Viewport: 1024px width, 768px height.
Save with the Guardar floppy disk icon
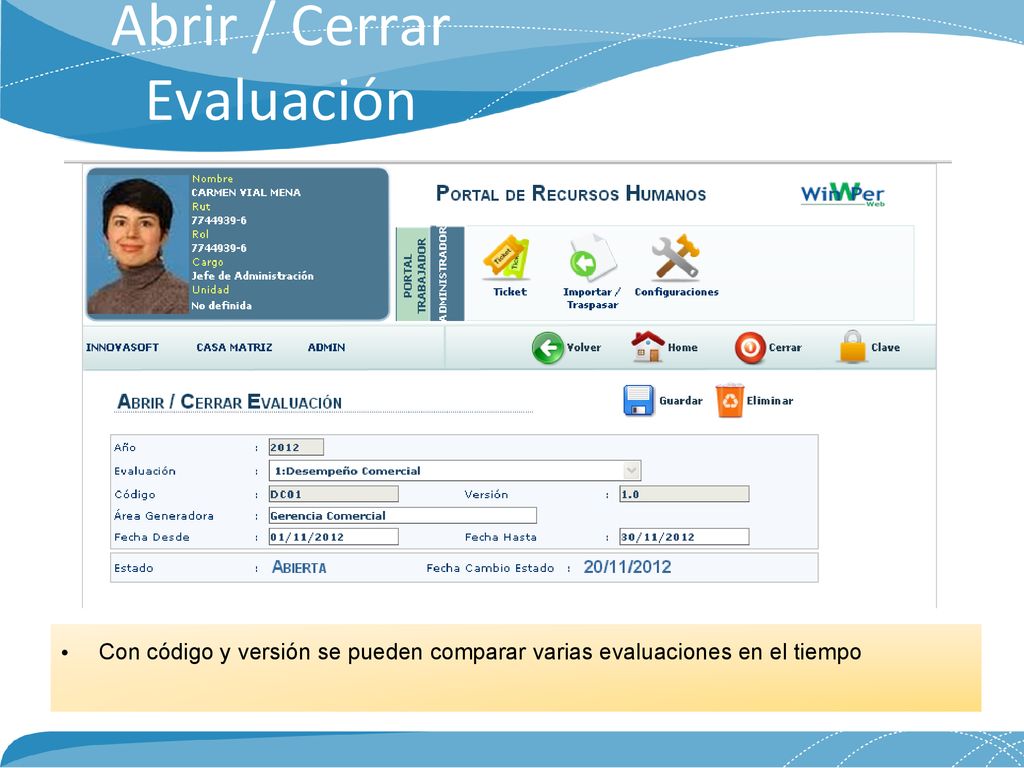(x=639, y=400)
